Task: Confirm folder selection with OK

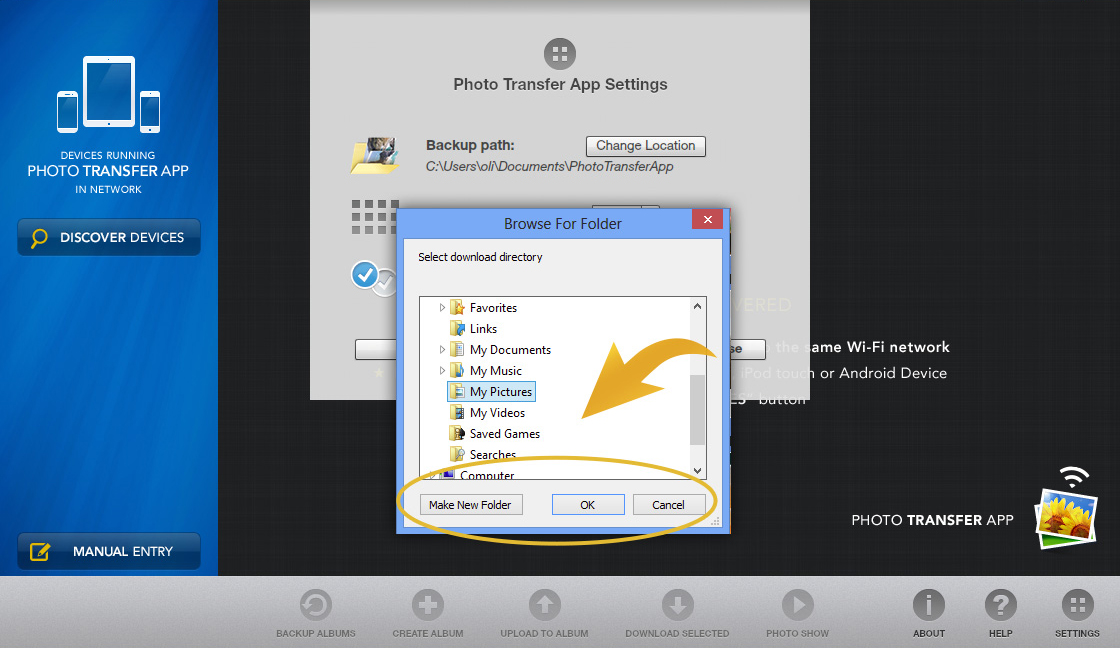Action: click(588, 504)
